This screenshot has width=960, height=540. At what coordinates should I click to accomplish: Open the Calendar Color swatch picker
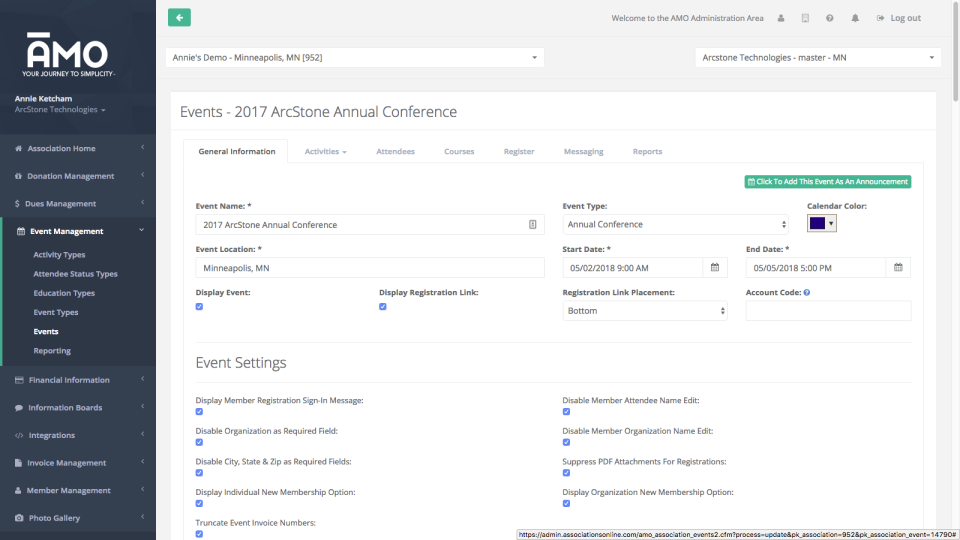pyautogui.click(x=822, y=224)
